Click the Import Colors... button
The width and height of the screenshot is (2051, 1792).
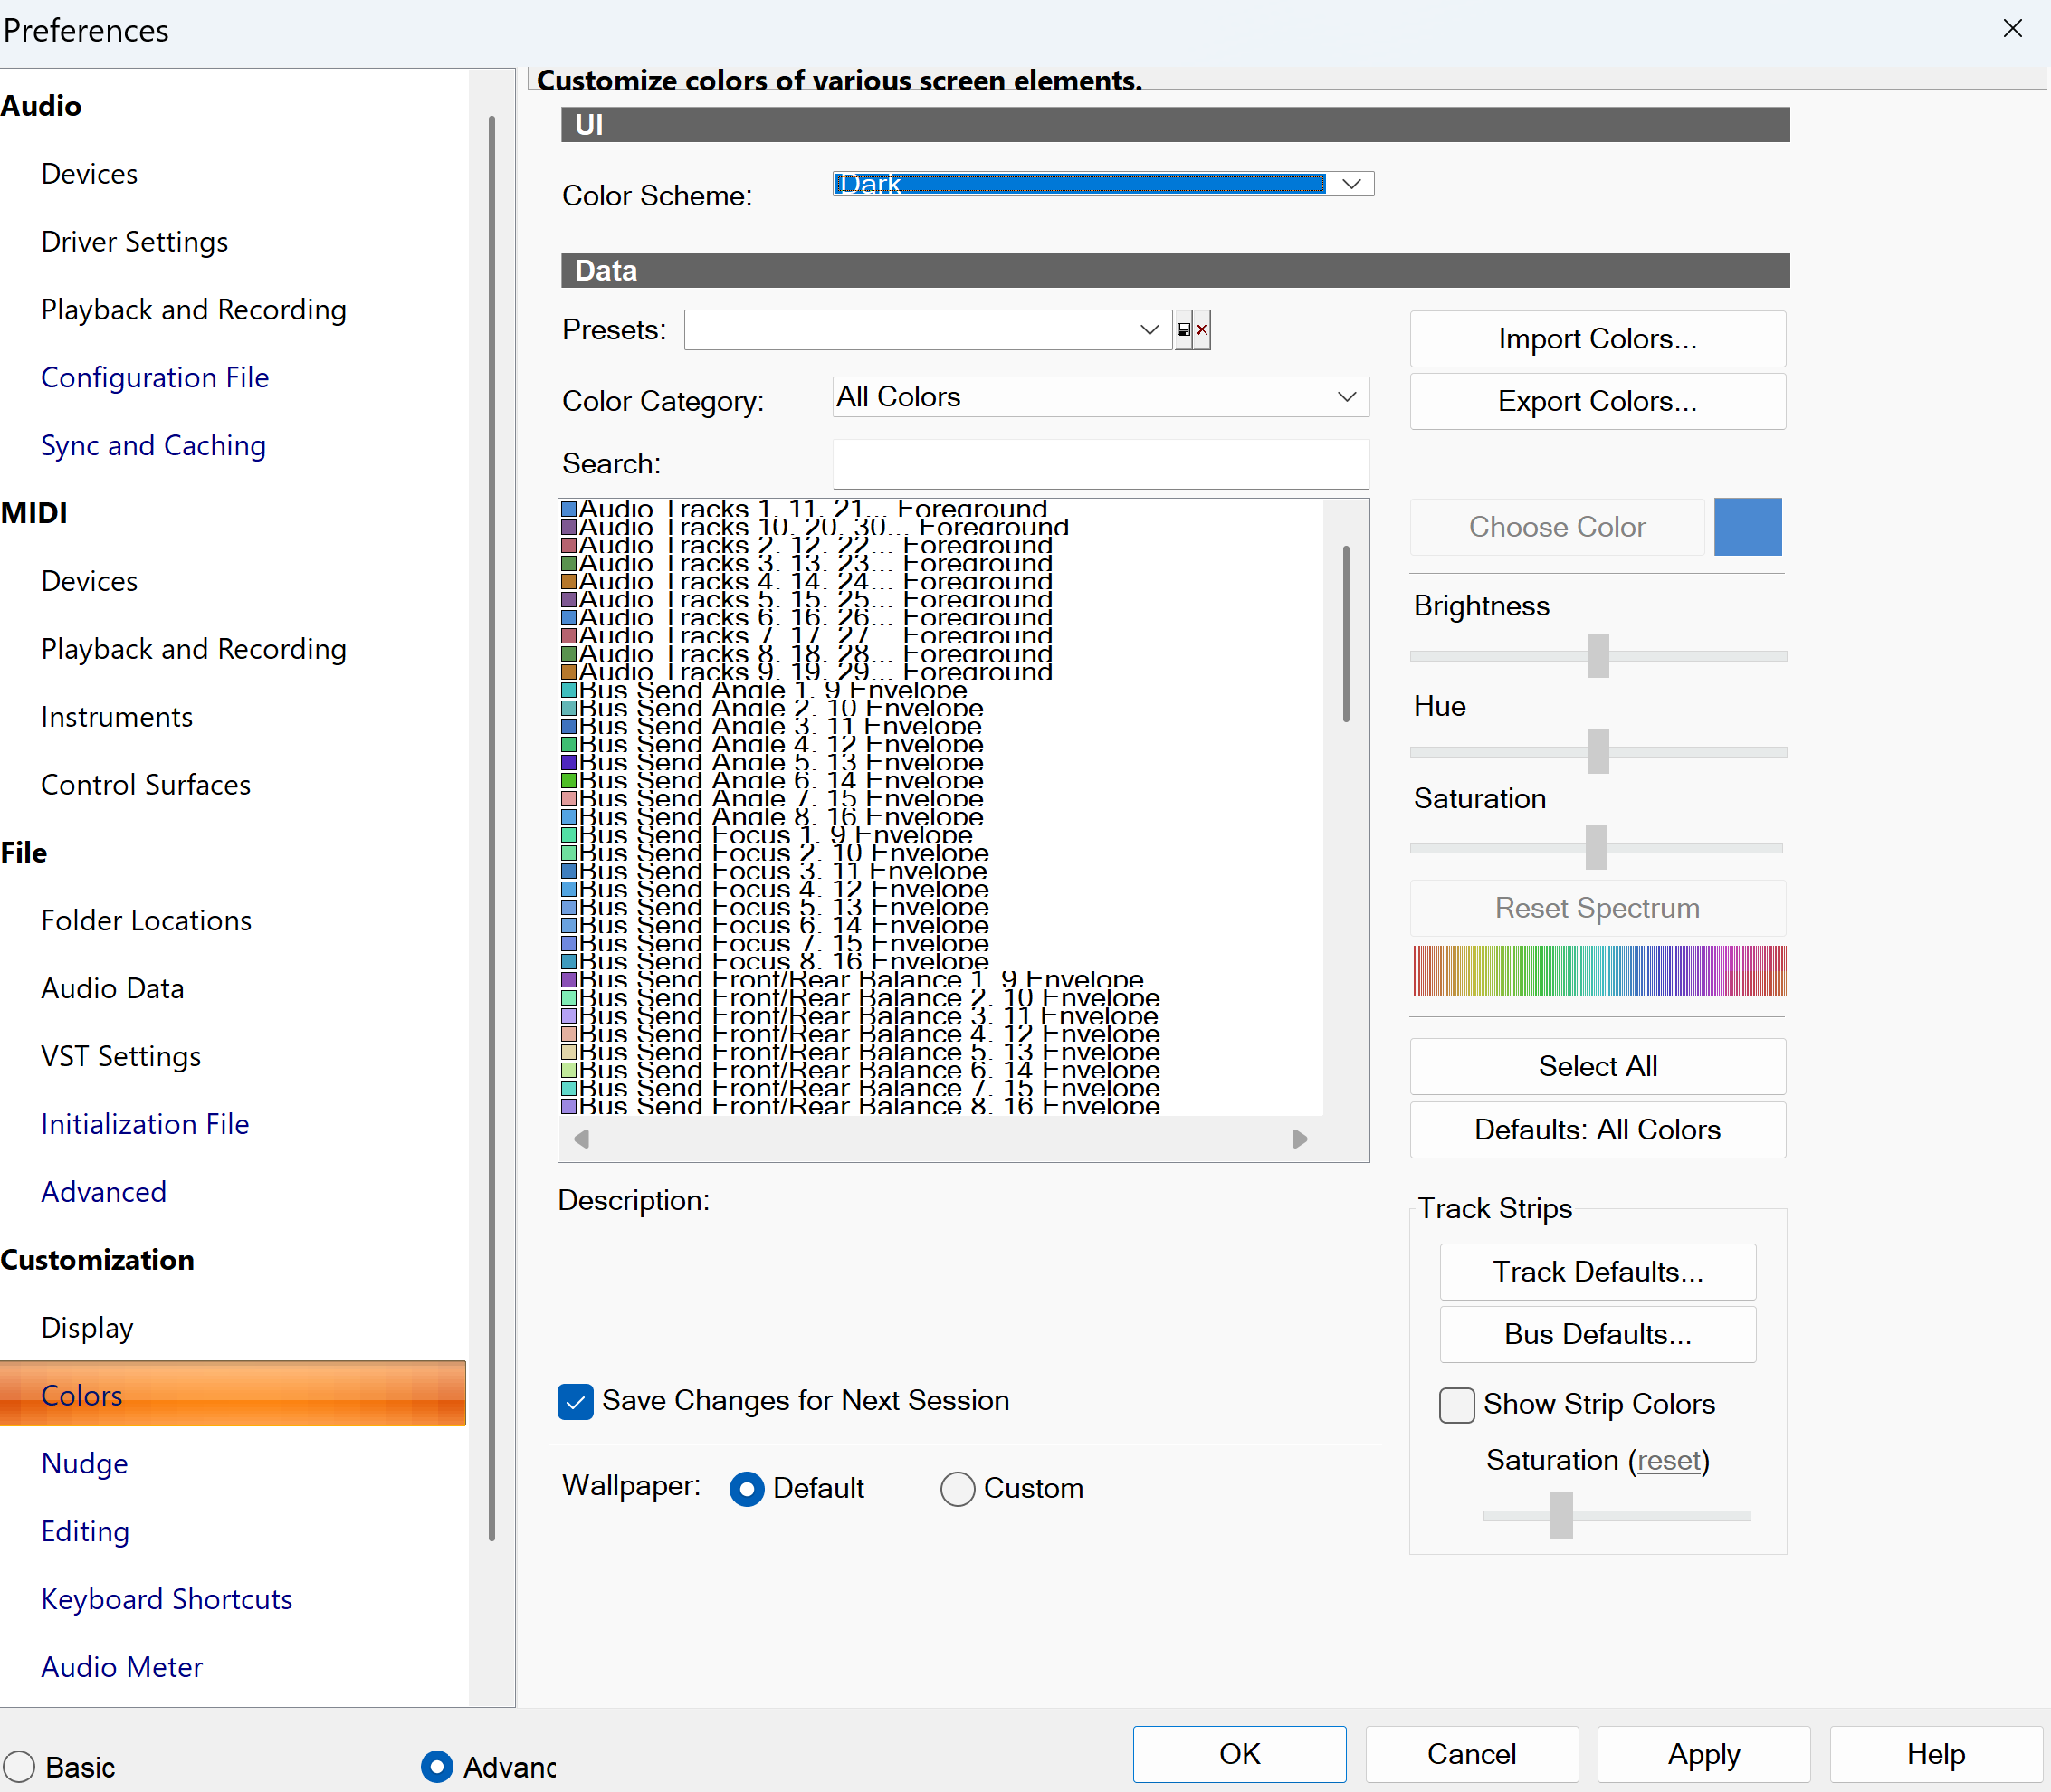point(1597,339)
